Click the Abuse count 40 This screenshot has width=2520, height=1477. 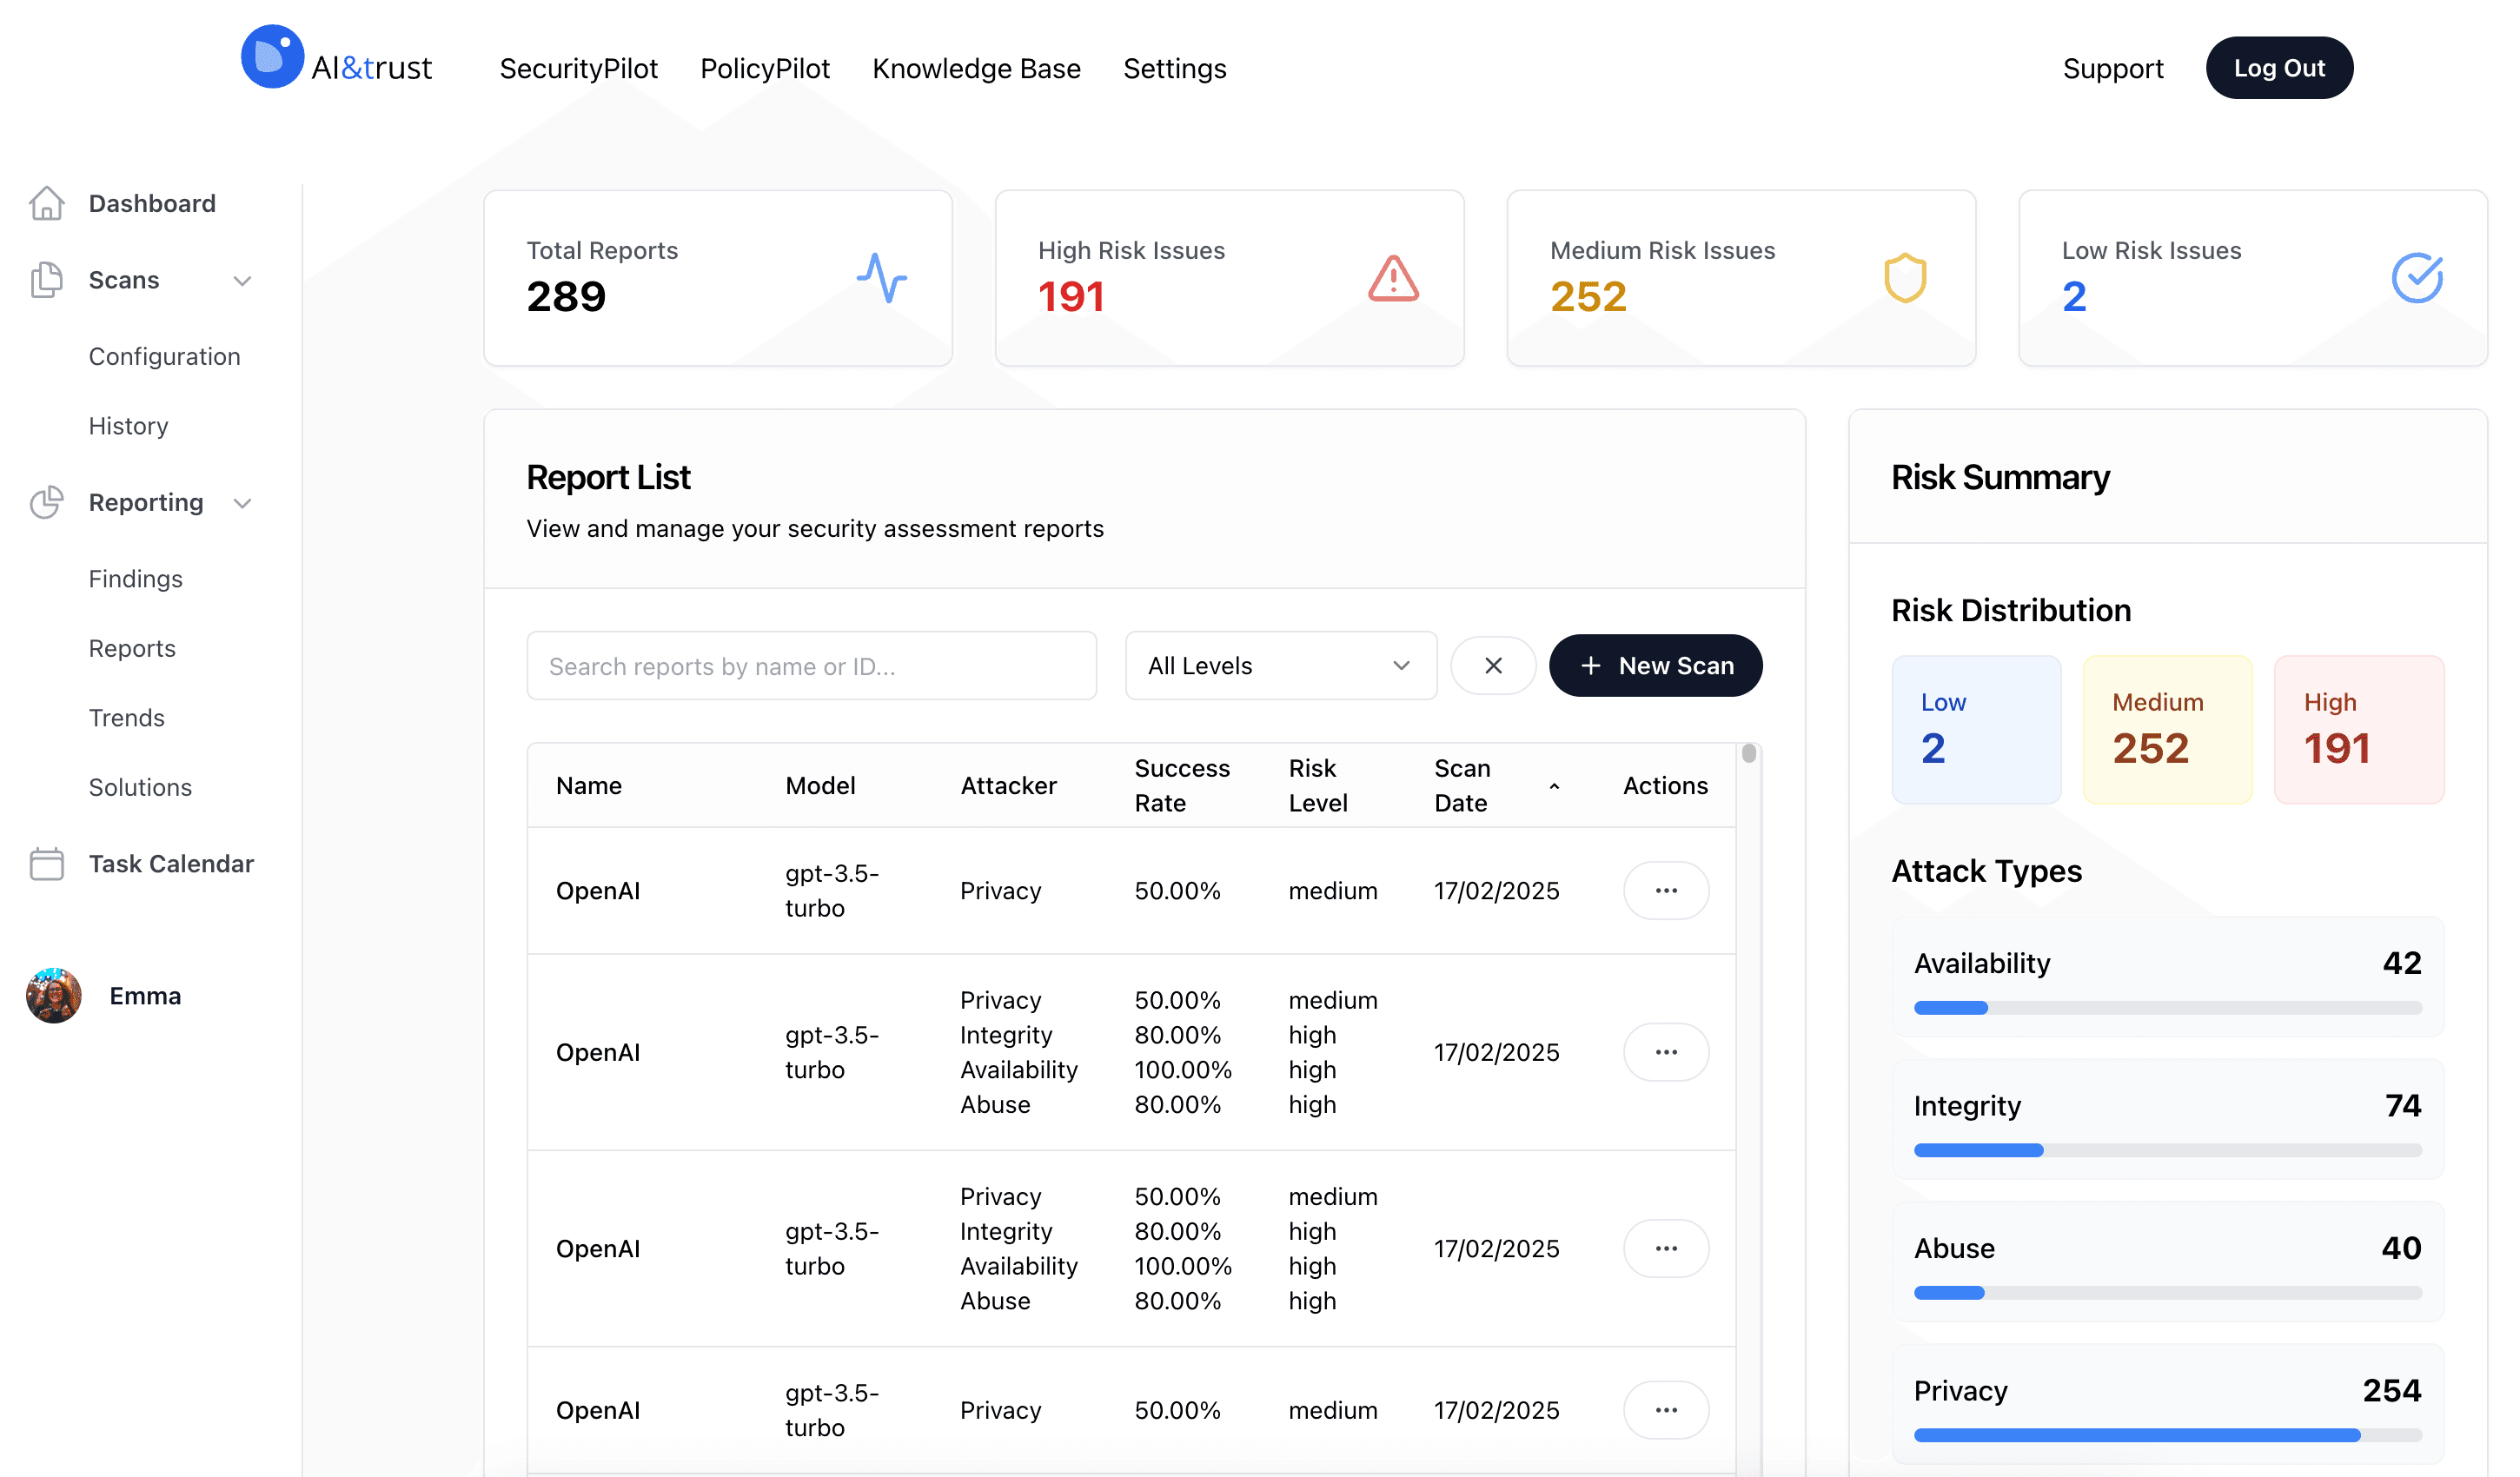pos(2401,1248)
